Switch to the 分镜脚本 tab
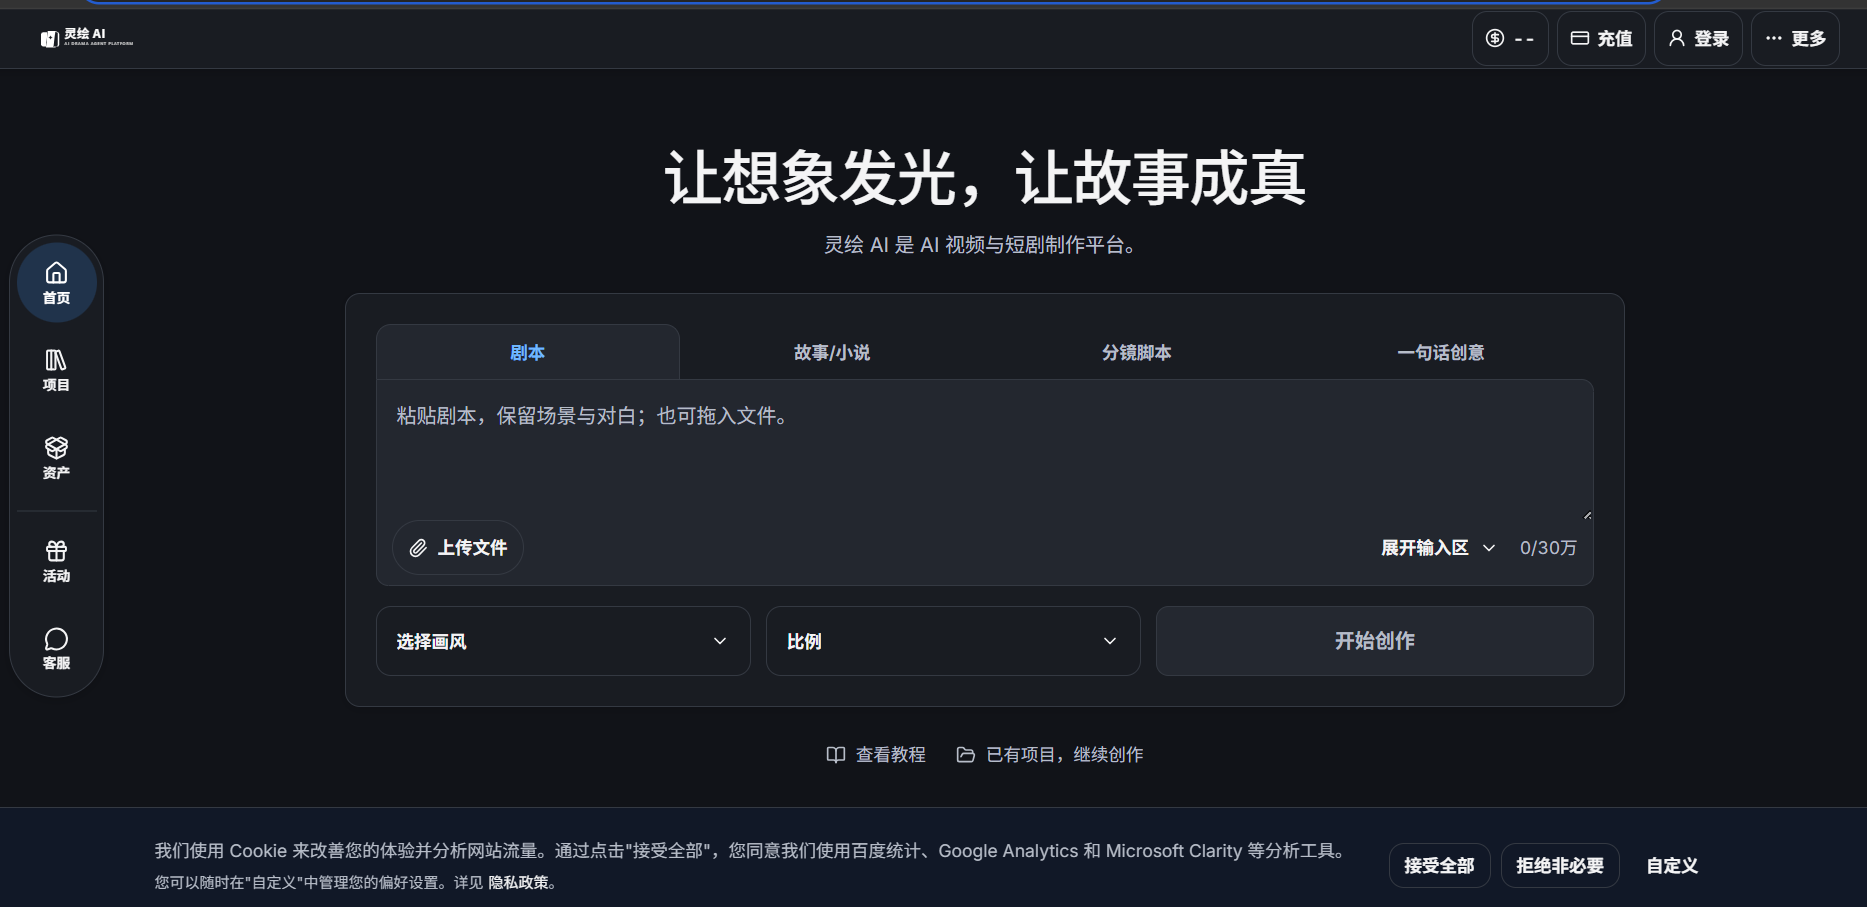This screenshot has width=1867, height=907. 1137,352
